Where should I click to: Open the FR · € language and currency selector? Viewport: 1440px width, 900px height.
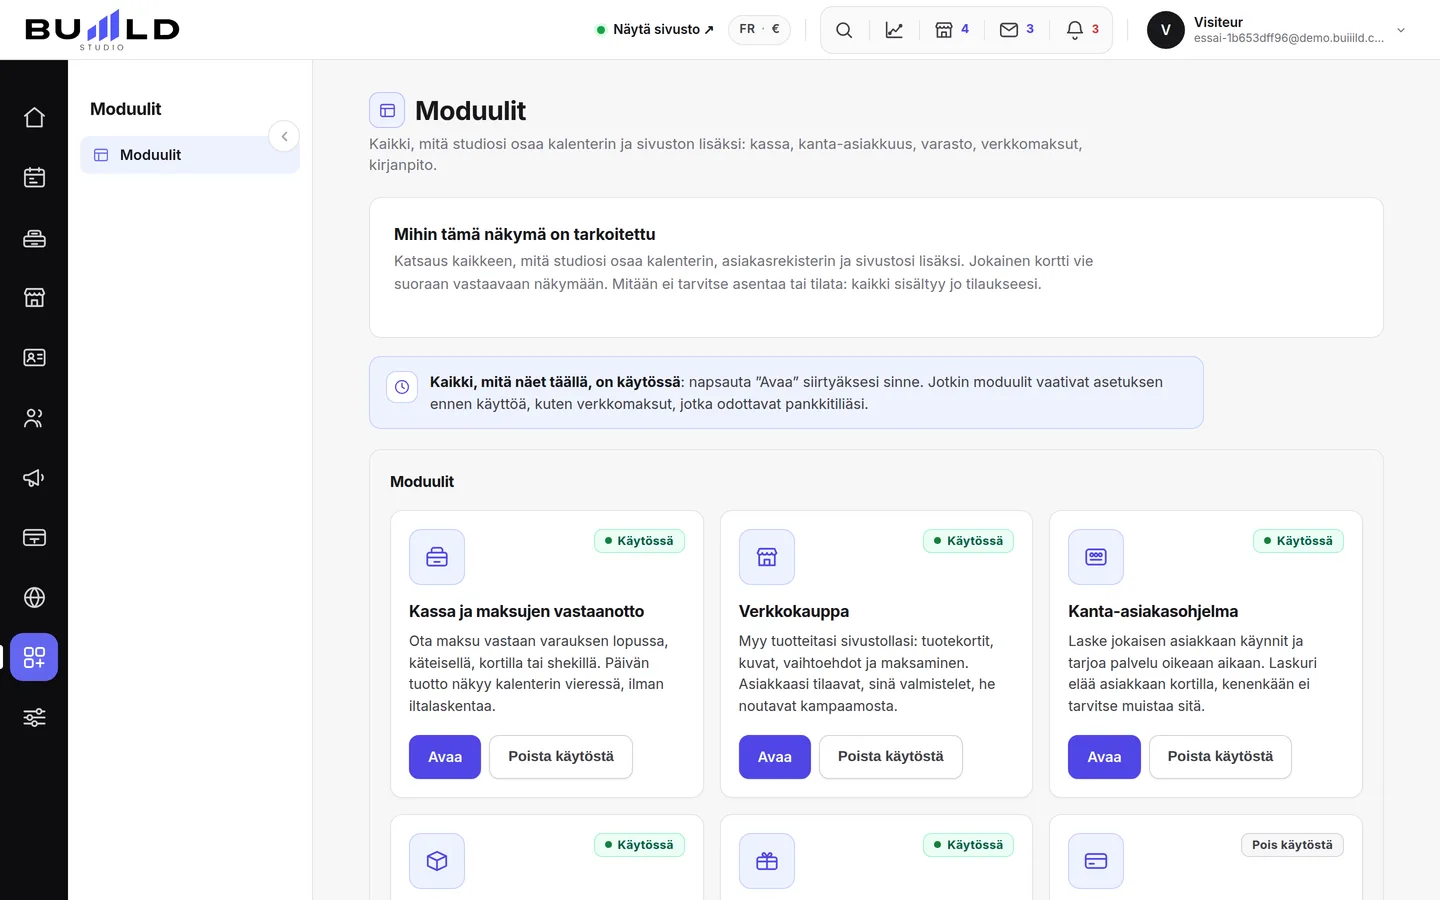[759, 30]
